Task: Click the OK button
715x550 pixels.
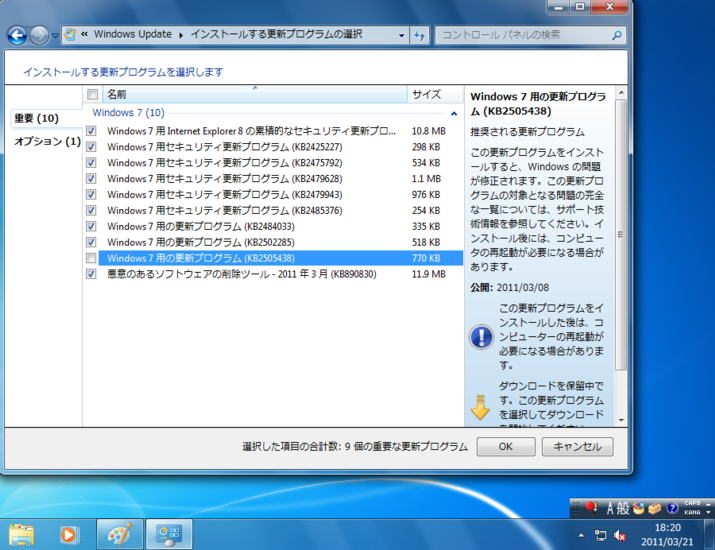Action: pos(506,446)
